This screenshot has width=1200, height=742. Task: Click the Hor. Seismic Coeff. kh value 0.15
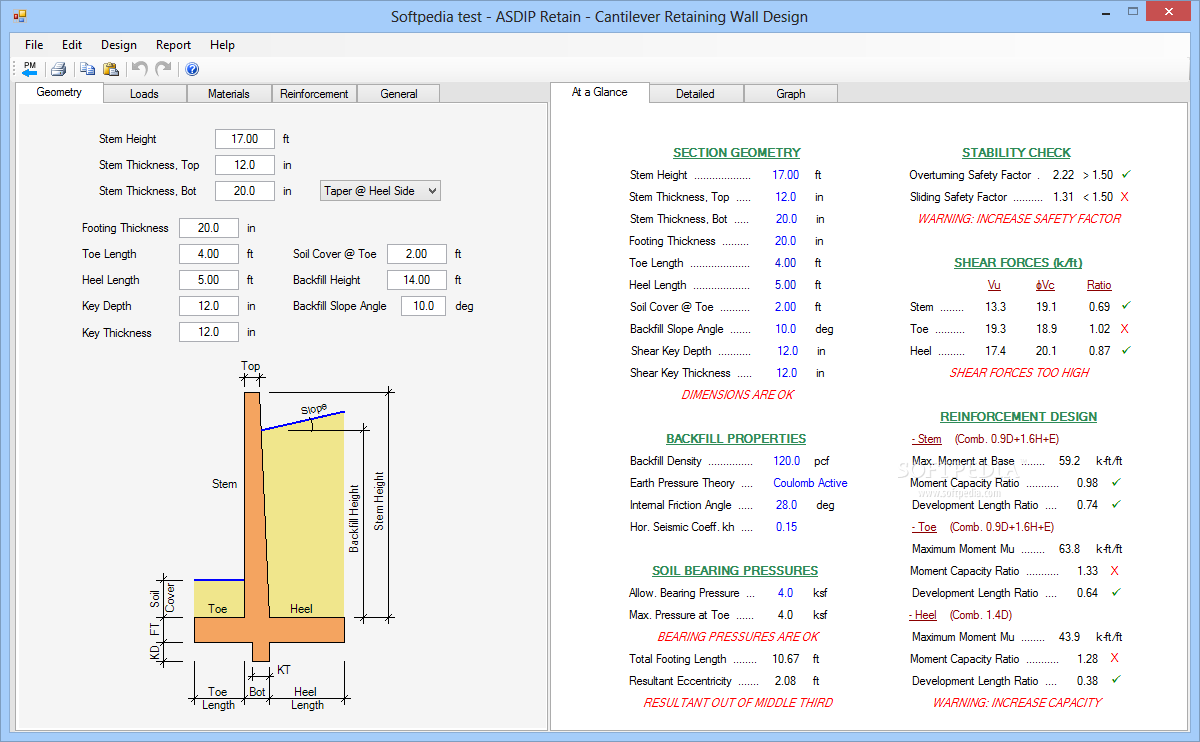tap(787, 527)
